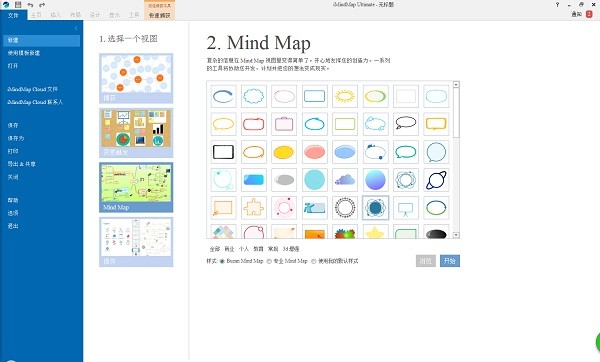Screen dimensions: 600x362
Task: Open the question mark help icon
Action: pos(557,5)
